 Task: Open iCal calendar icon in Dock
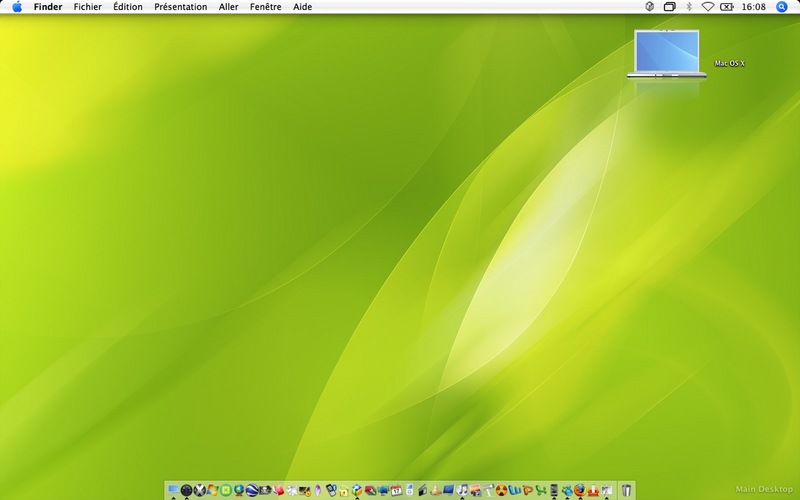click(x=396, y=490)
